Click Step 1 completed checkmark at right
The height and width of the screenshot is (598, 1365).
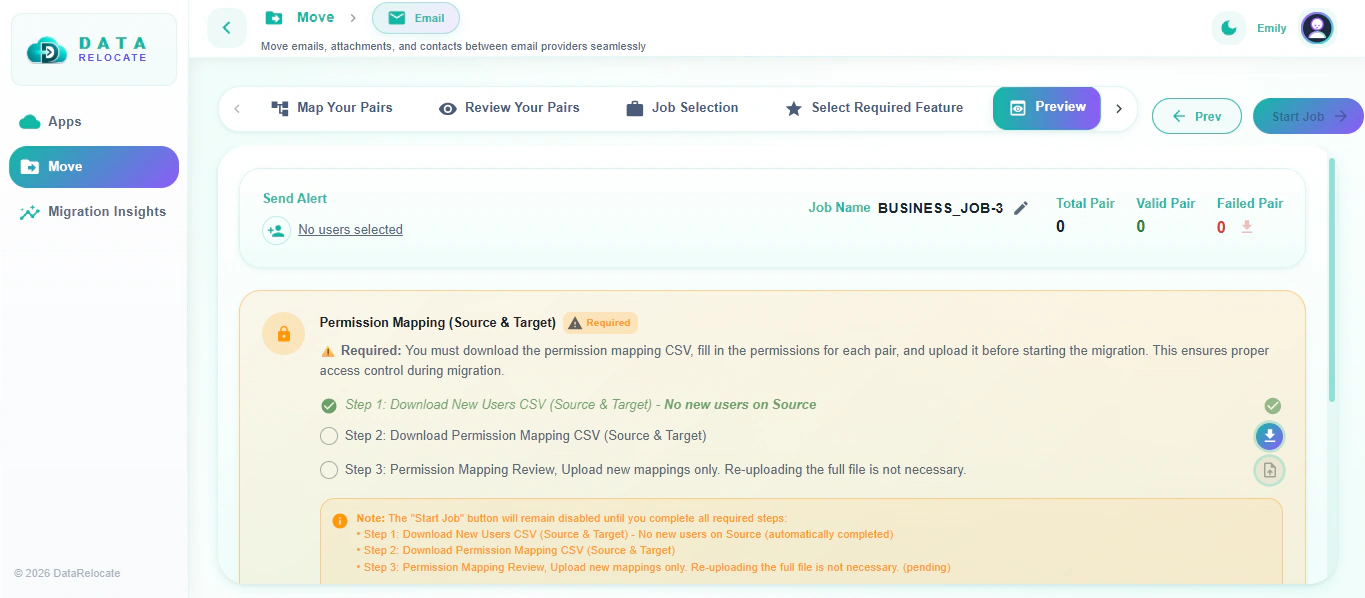click(1272, 406)
